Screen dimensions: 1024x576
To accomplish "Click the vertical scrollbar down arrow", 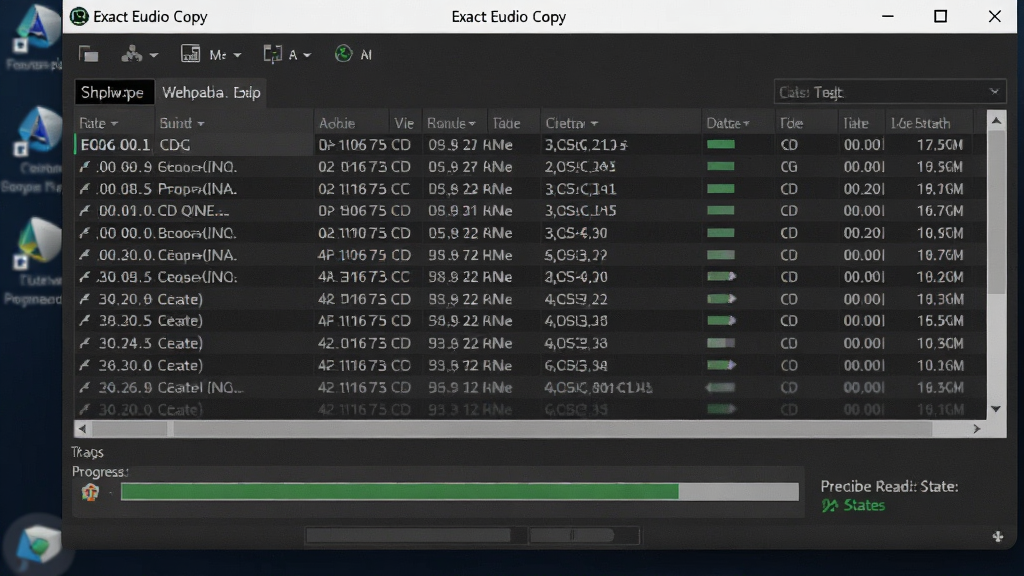I will tap(996, 409).
